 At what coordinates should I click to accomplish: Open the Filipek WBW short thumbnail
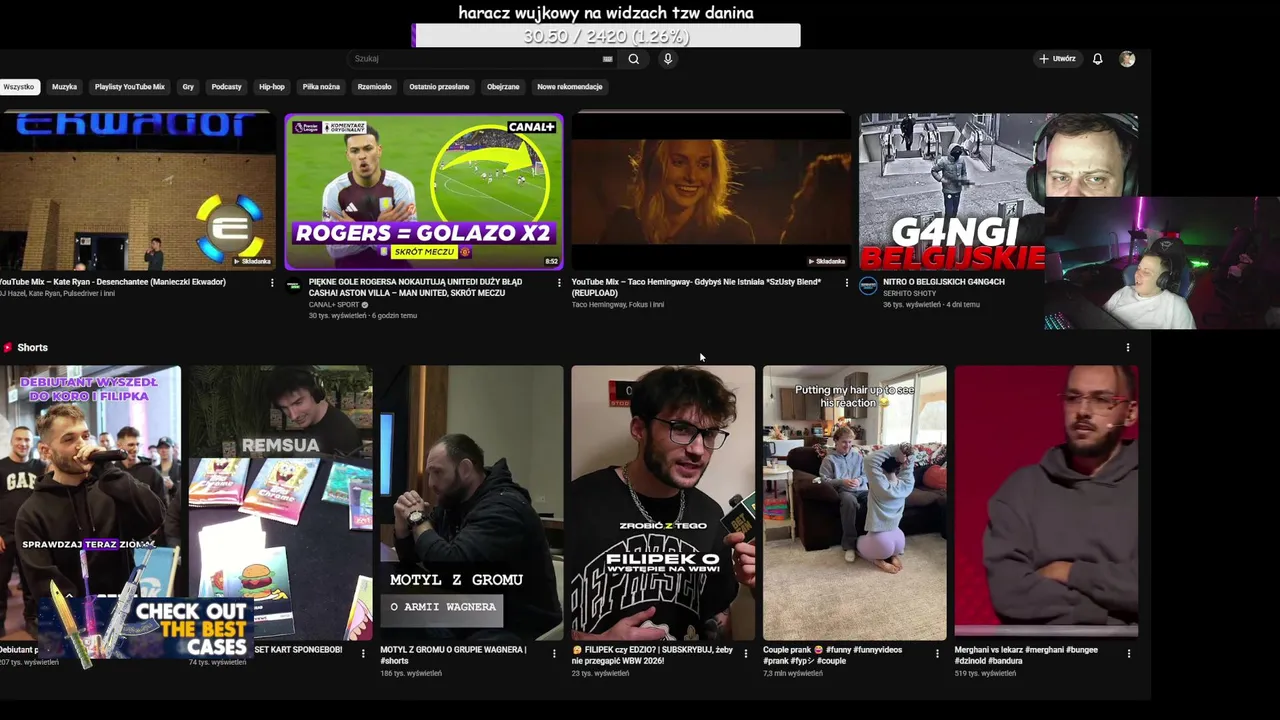point(663,503)
